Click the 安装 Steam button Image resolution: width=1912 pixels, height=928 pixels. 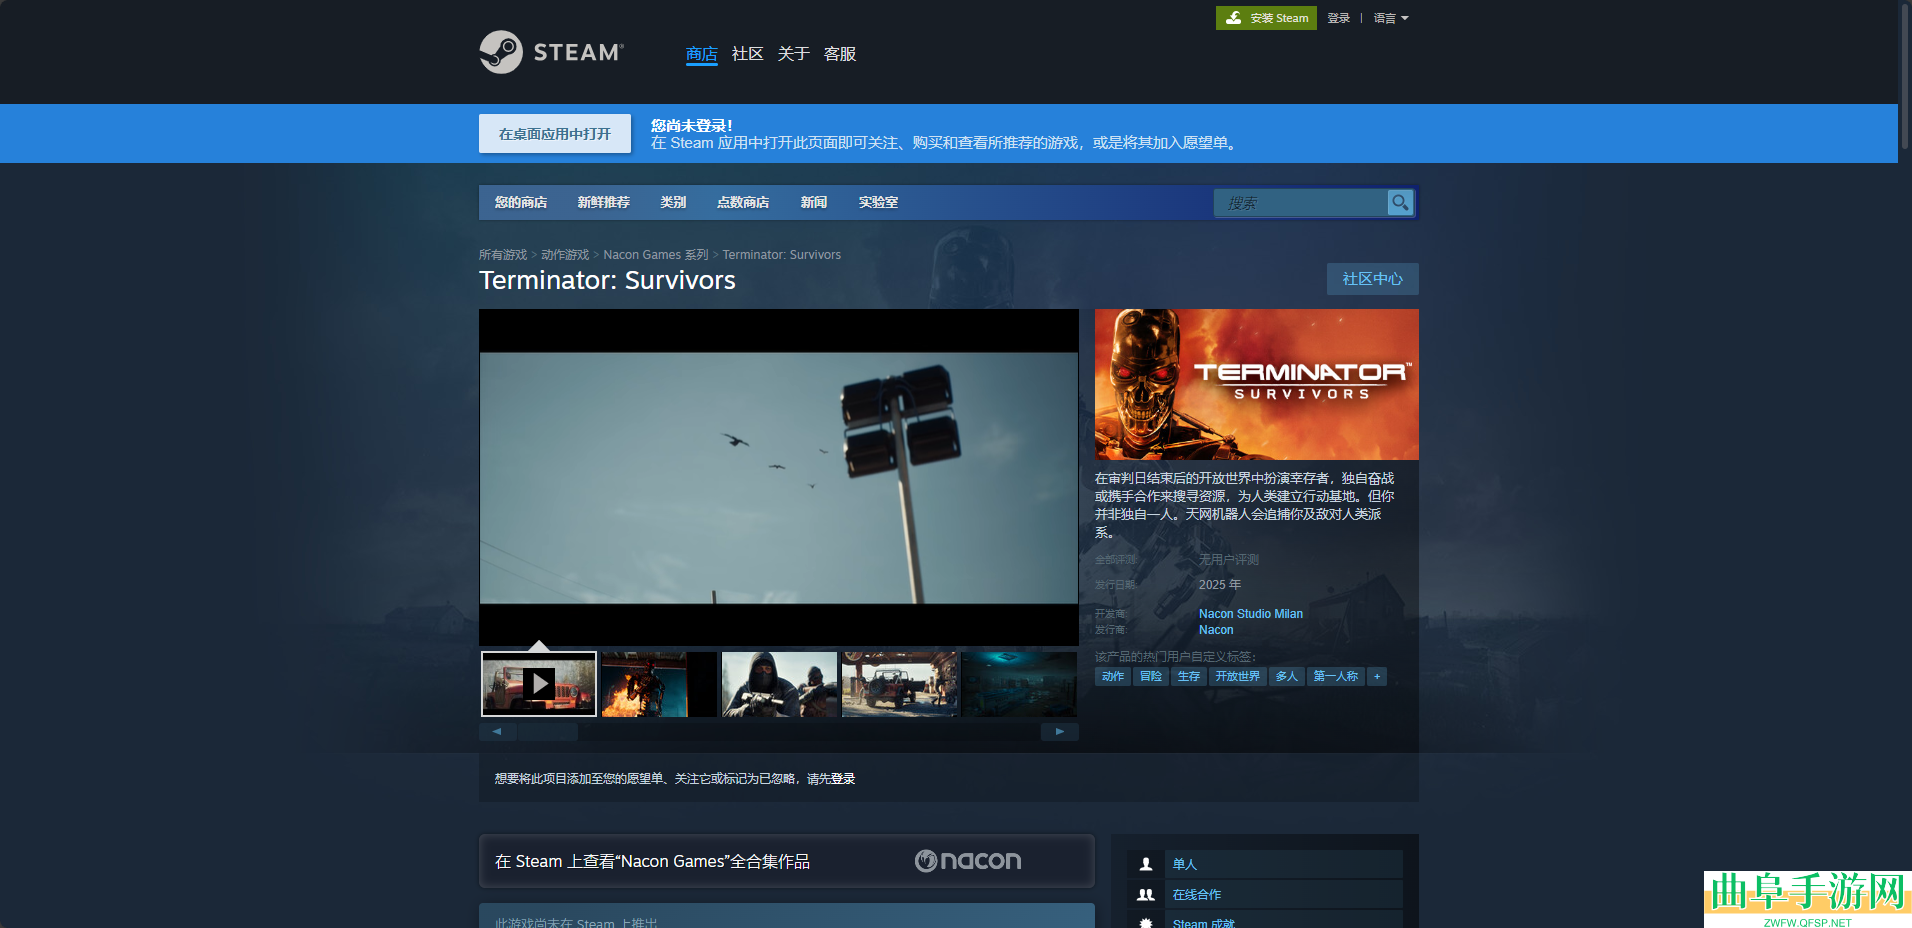tap(1266, 18)
